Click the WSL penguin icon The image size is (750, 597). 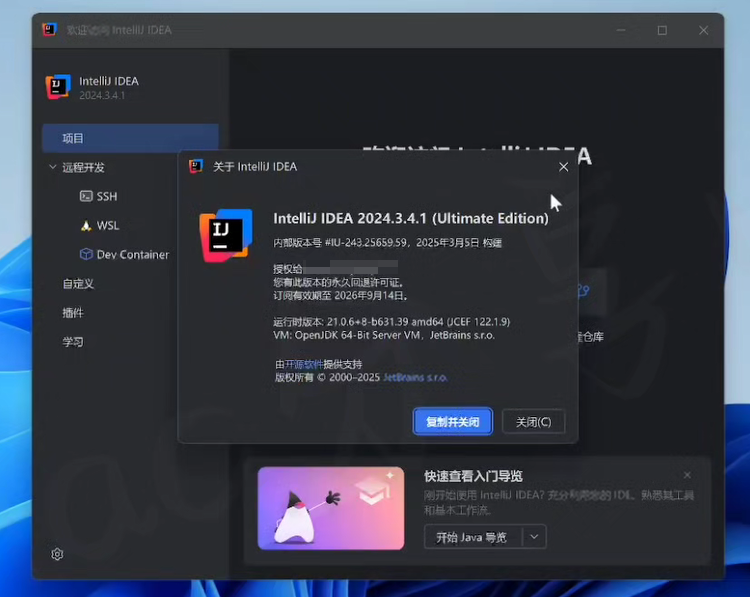tap(86, 226)
